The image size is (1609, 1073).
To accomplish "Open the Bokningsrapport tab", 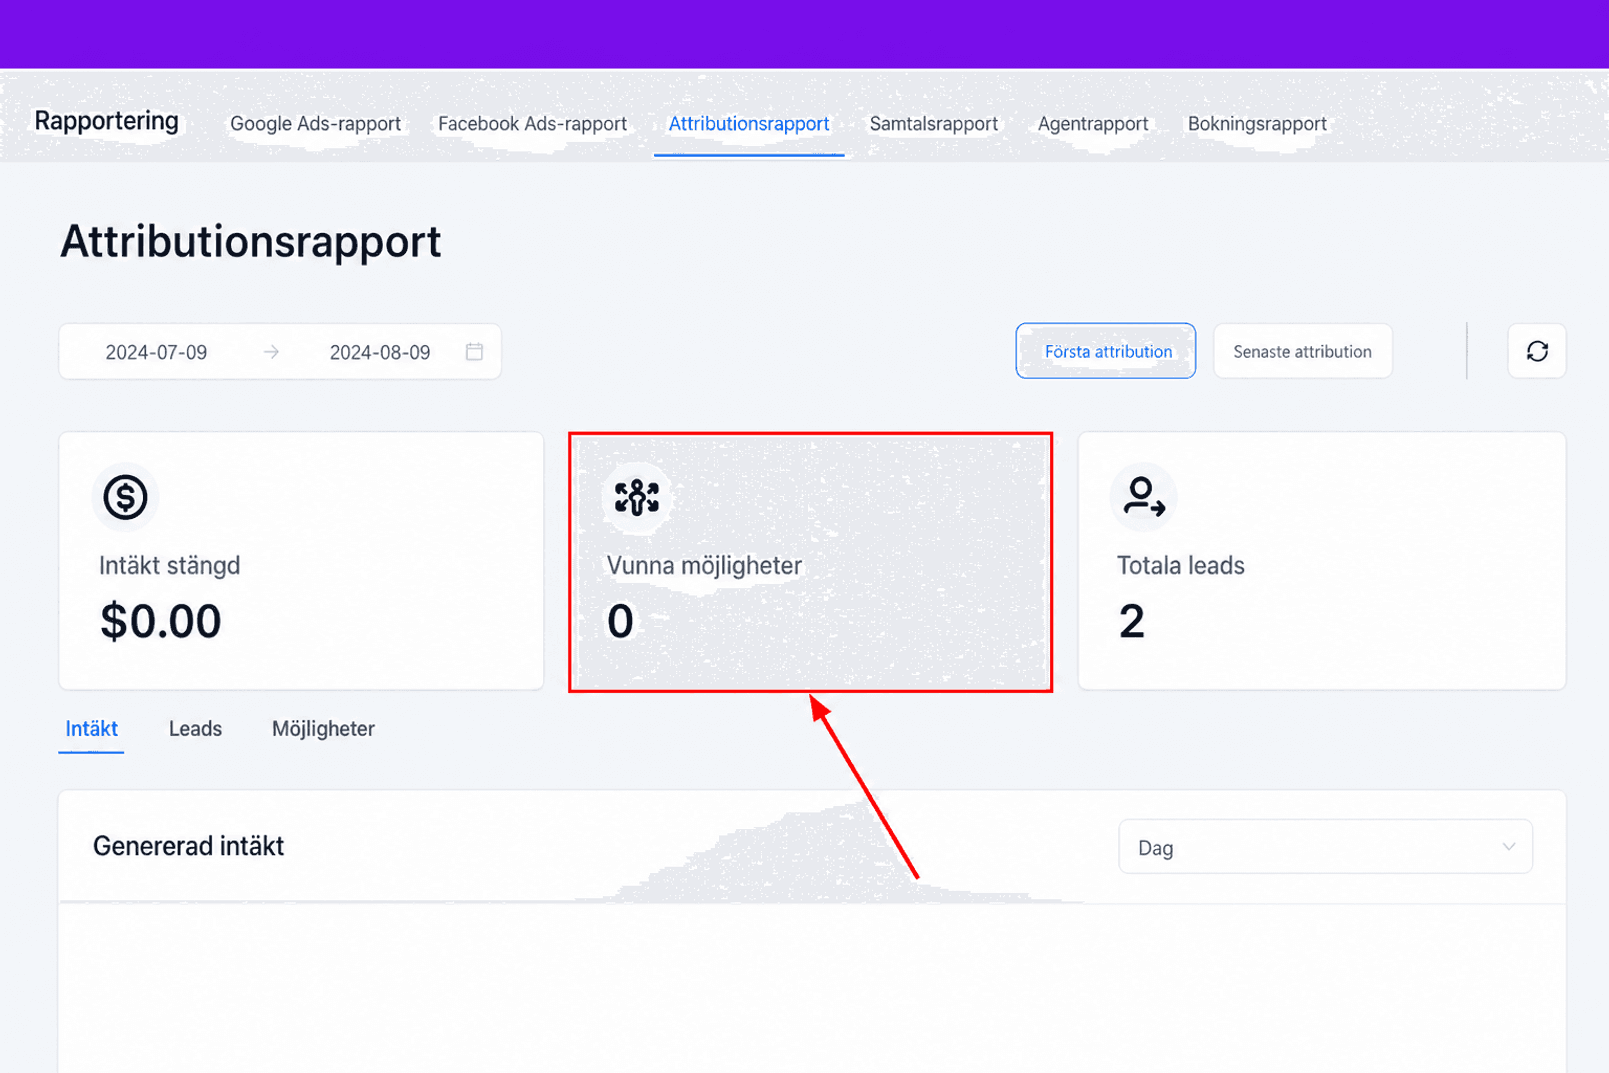I will [x=1257, y=124].
